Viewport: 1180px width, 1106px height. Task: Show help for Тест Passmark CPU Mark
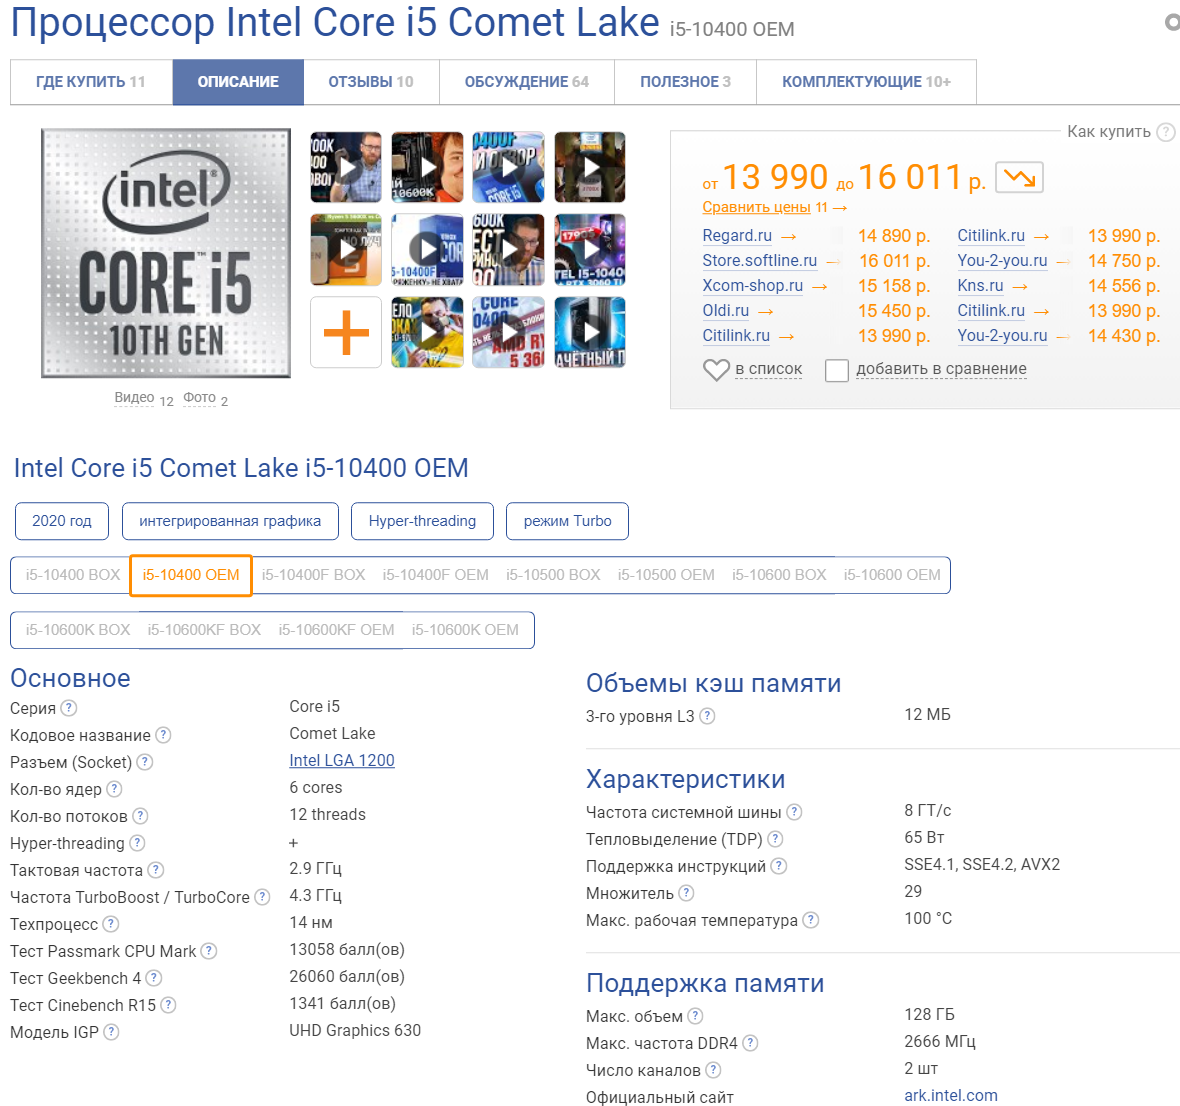pyautogui.click(x=208, y=951)
